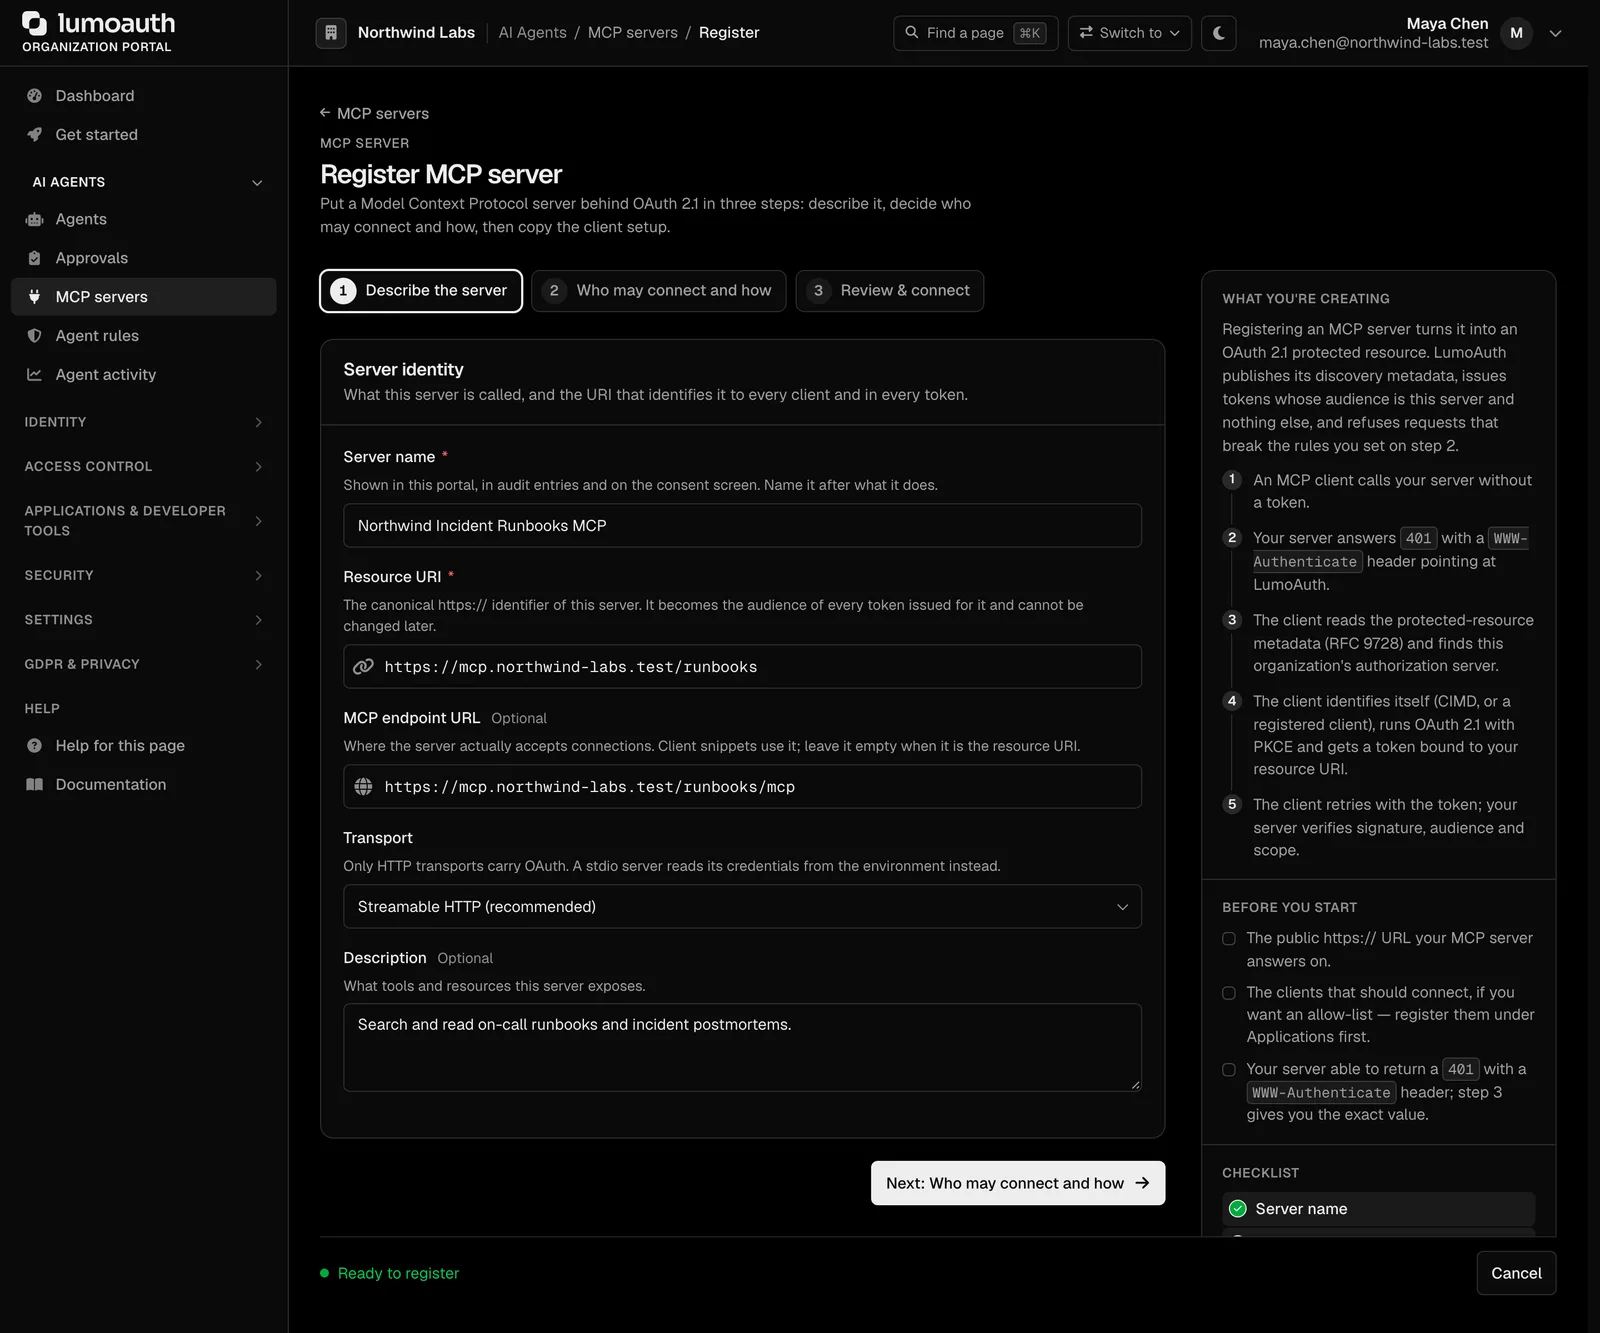
Task: Open the Switch to menu
Action: (1130, 33)
